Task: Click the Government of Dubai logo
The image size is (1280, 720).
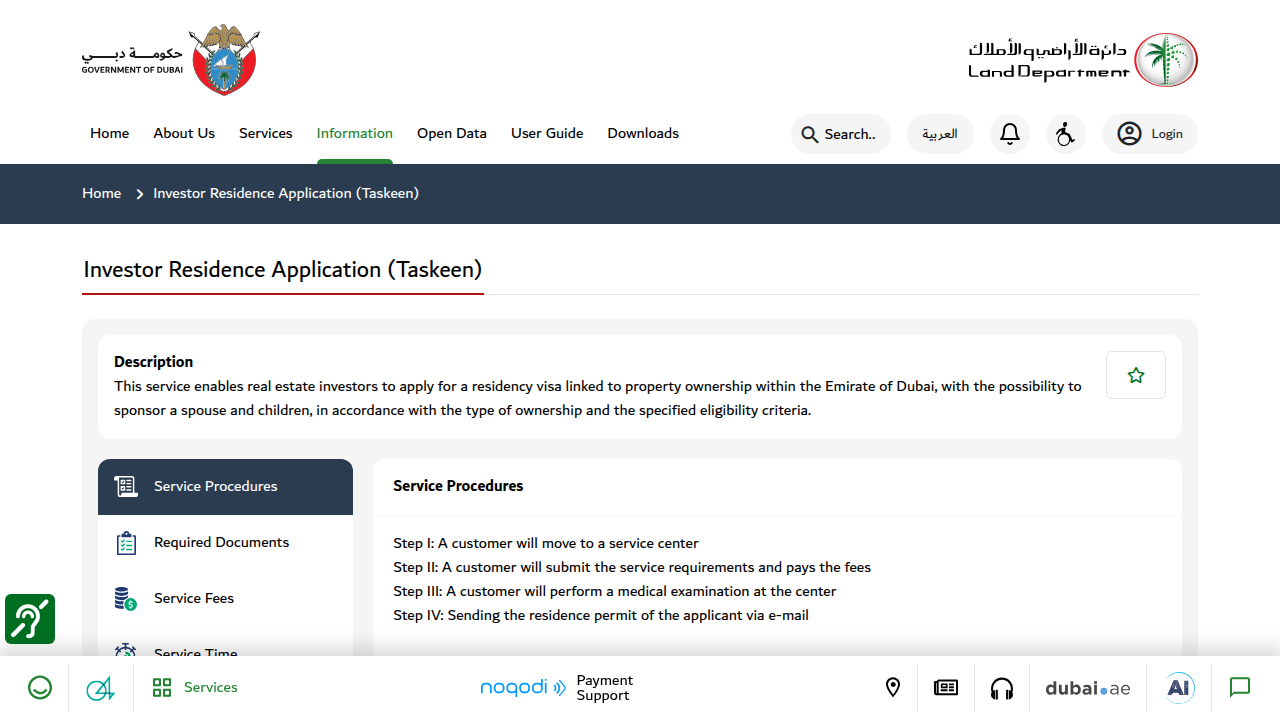Action: pyautogui.click(x=170, y=60)
